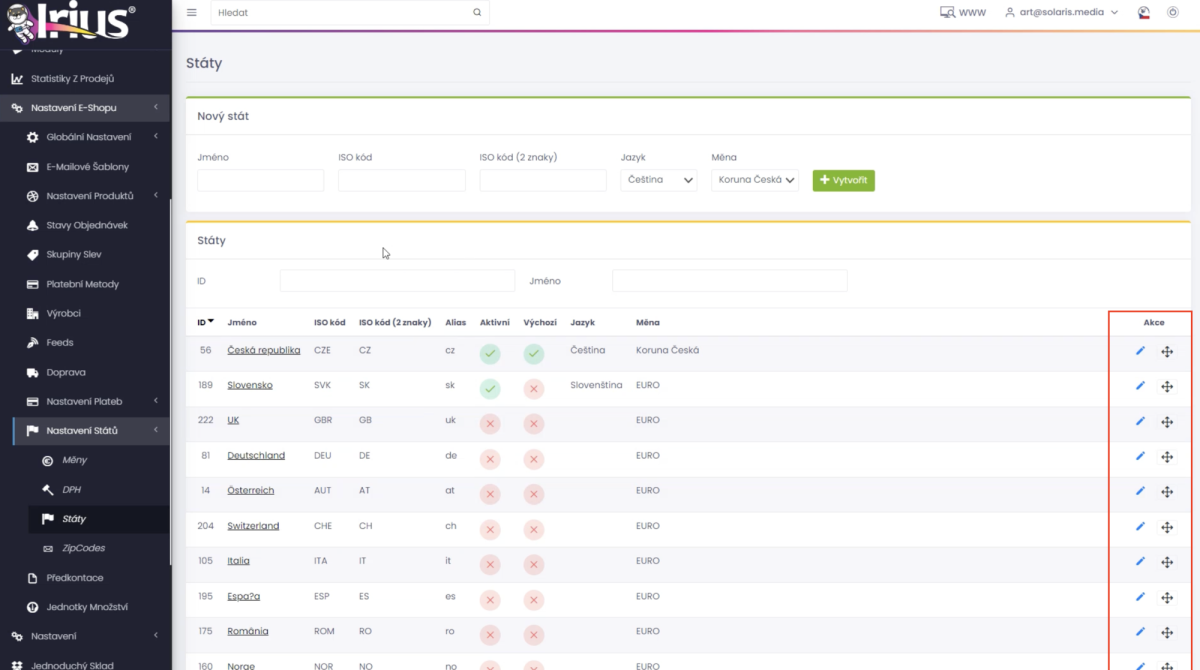The height and width of the screenshot is (670, 1200).
Task: Edit the Switzerland row with the pencil
Action: tap(1140, 526)
